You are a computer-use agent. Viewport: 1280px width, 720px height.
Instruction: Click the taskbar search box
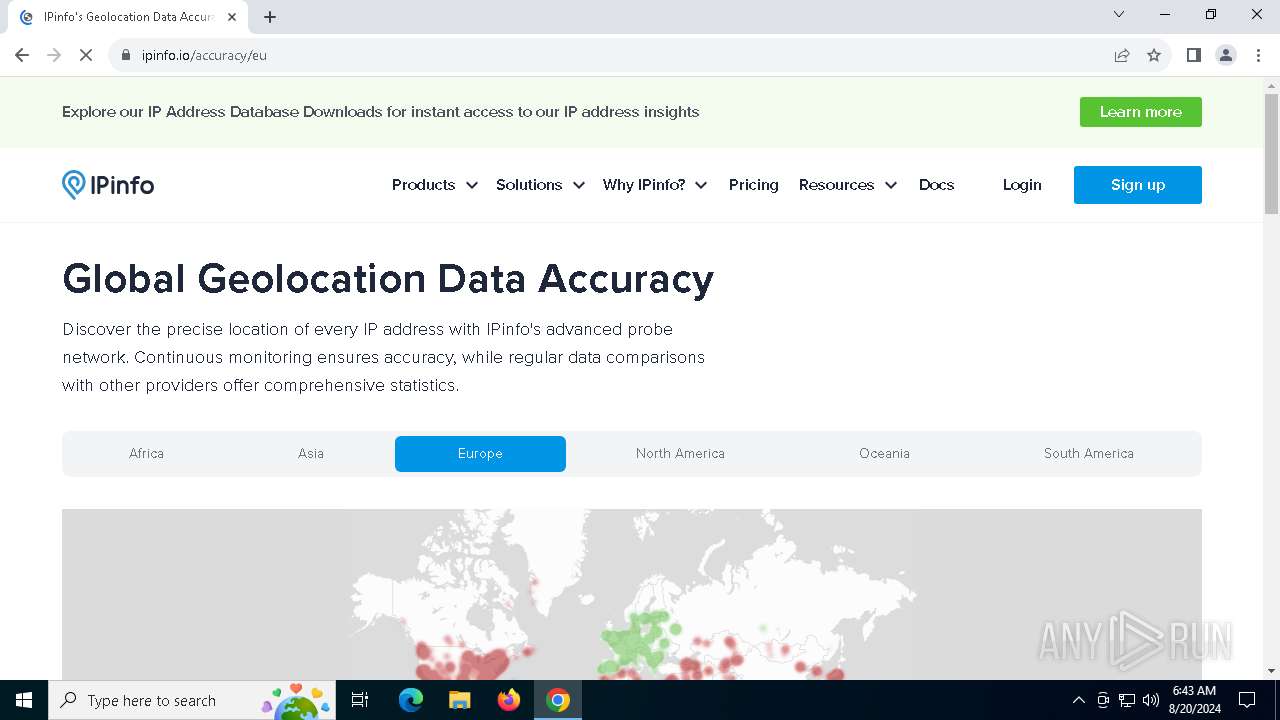point(190,700)
